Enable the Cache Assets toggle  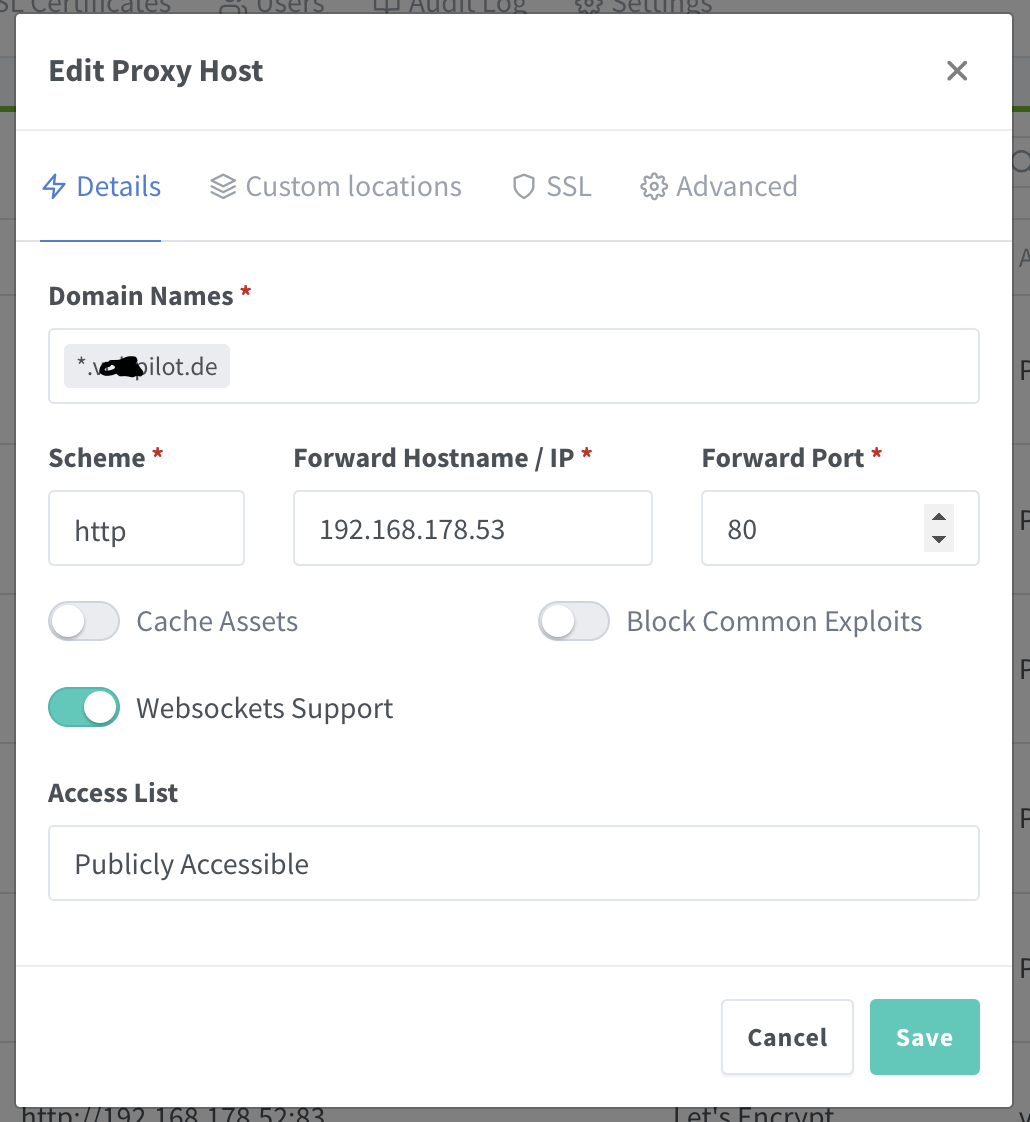(x=84, y=621)
